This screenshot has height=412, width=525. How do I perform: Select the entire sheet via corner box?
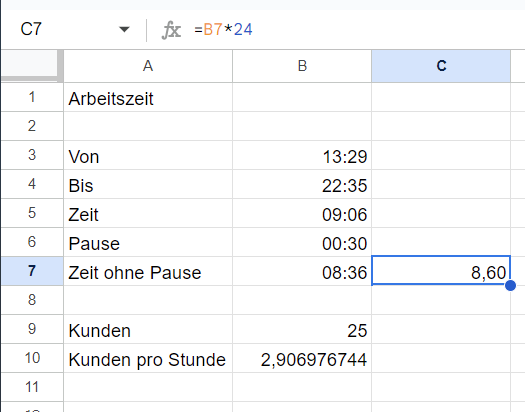[31, 66]
